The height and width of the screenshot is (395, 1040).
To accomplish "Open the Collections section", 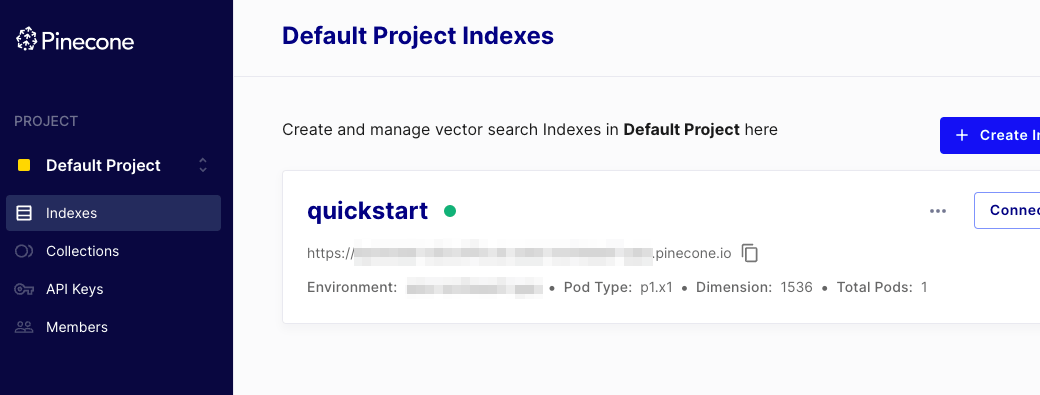I will 113,251.
